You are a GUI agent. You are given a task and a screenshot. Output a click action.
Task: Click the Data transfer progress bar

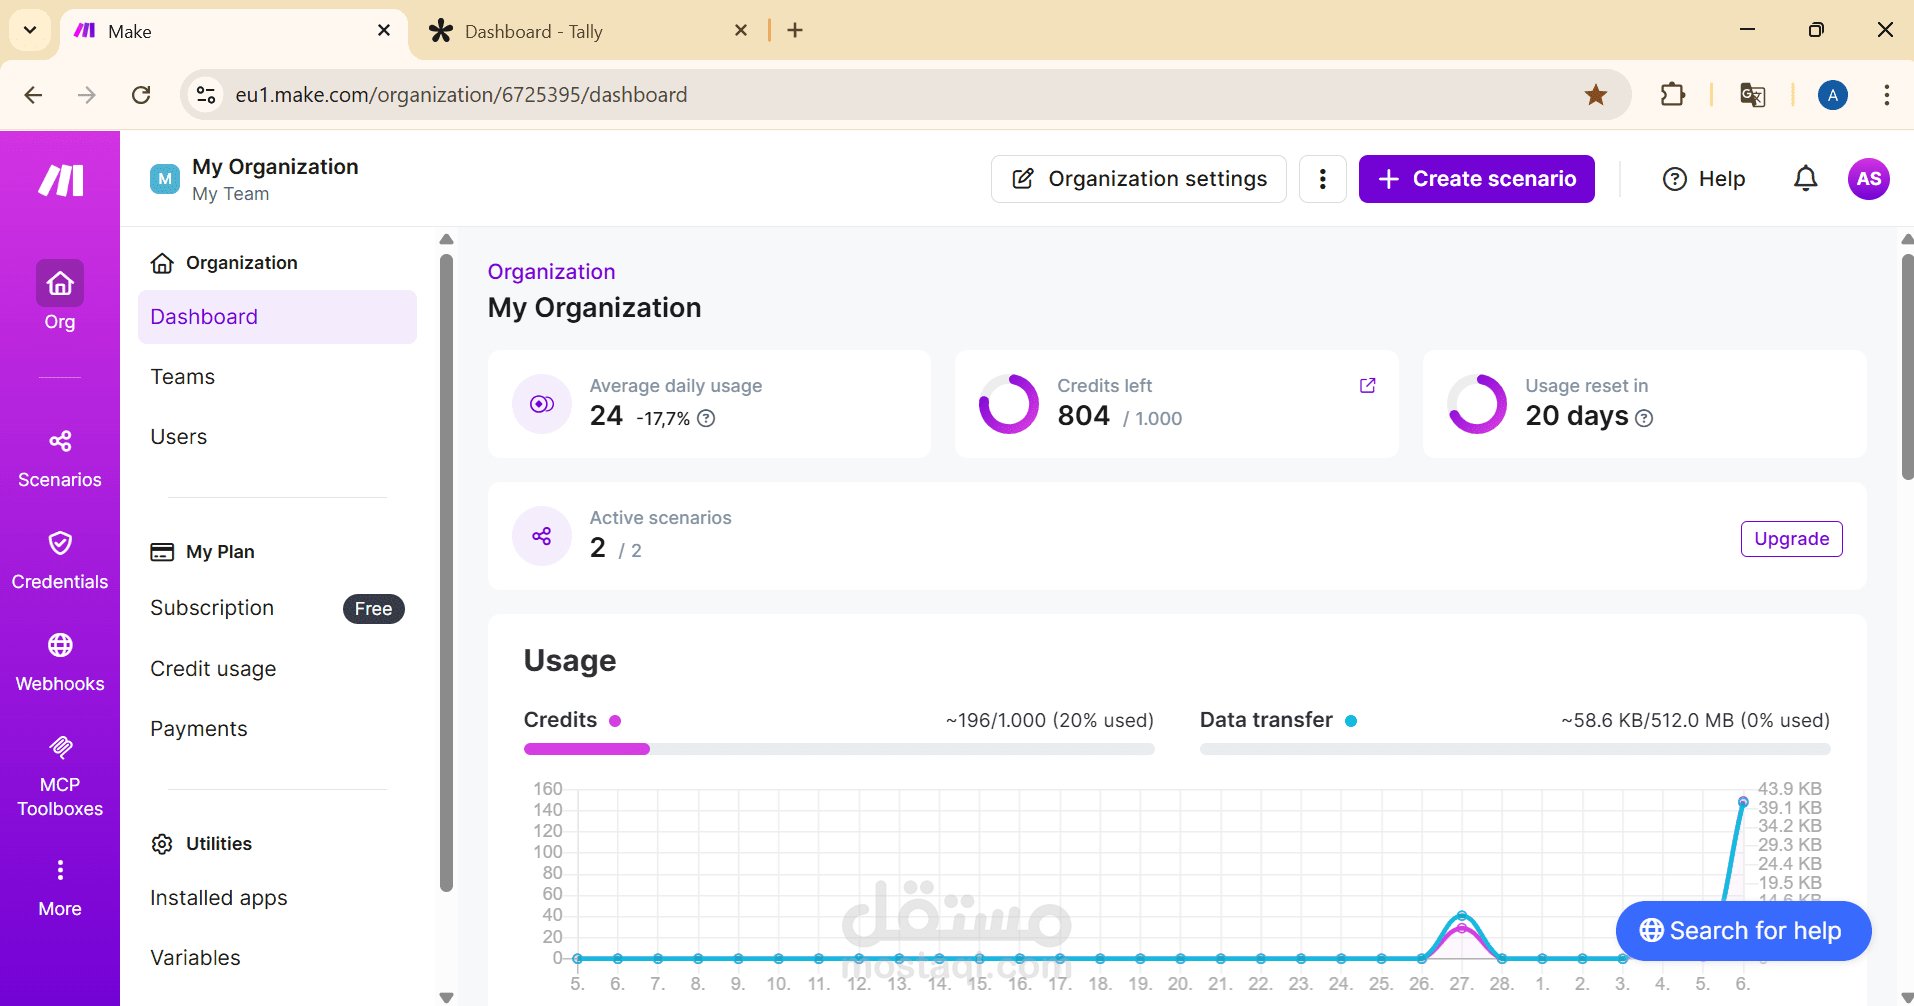click(x=1515, y=749)
